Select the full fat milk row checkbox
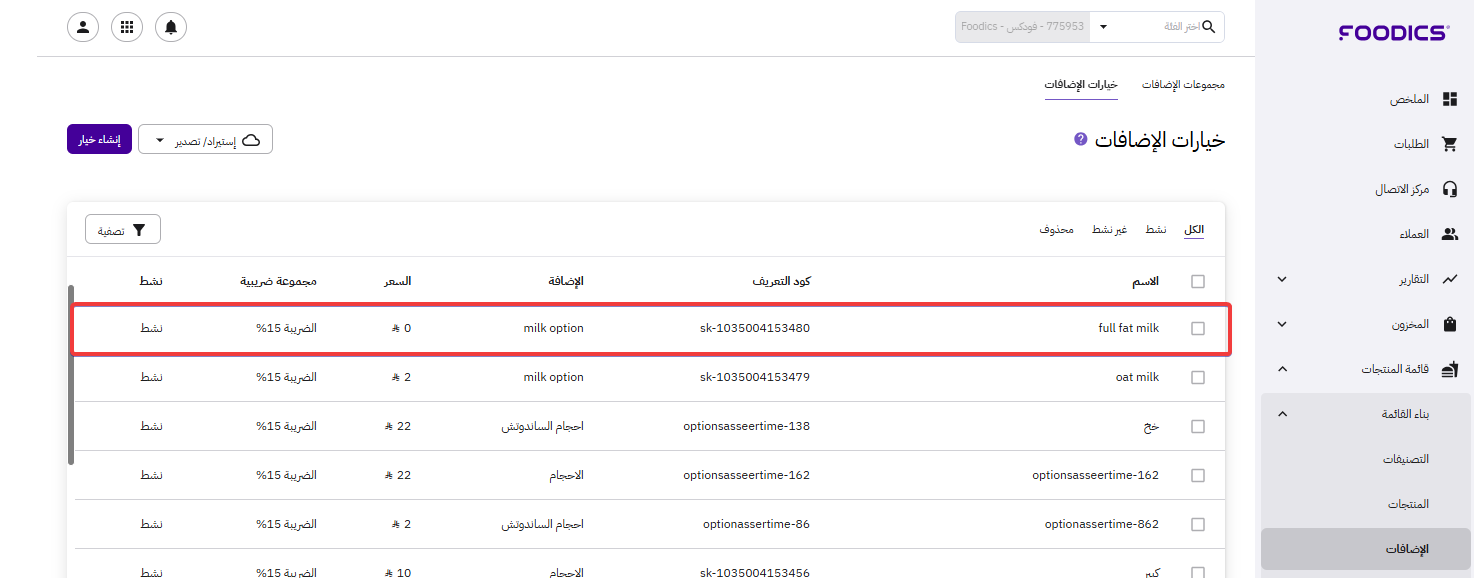Image resolution: width=1474 pixels, height=578 pixels. tap(1198, 329)
